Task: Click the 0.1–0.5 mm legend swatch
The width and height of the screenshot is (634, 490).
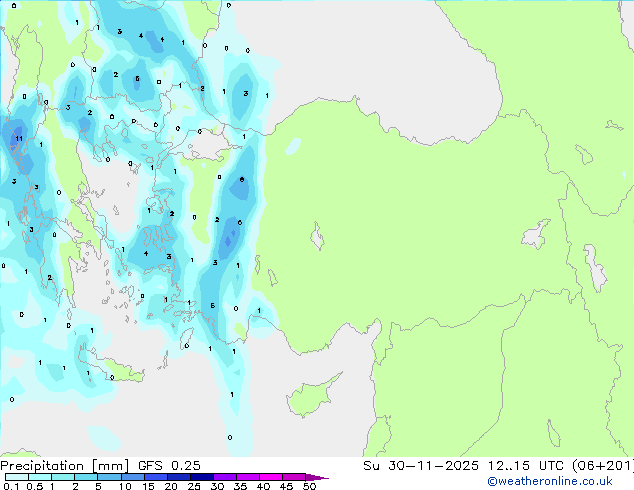Action: point(17,477)
